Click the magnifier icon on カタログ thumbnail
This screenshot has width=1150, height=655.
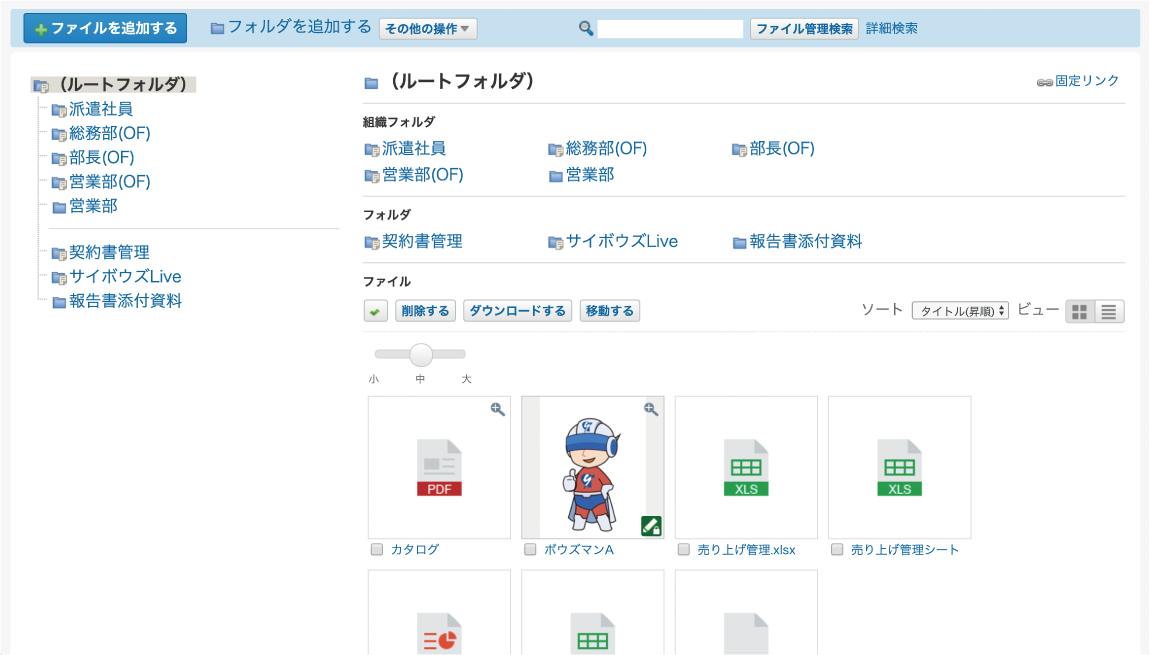click(x=497, y=409)
